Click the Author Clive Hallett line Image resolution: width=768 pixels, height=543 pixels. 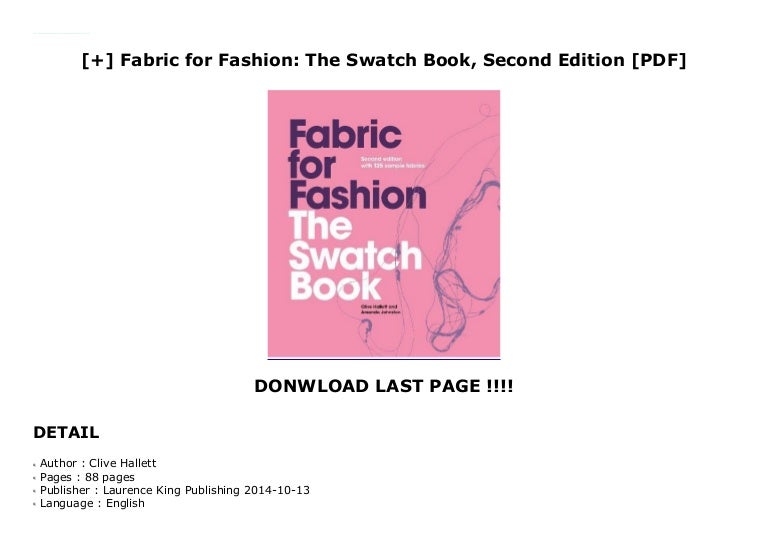point(98,463)
